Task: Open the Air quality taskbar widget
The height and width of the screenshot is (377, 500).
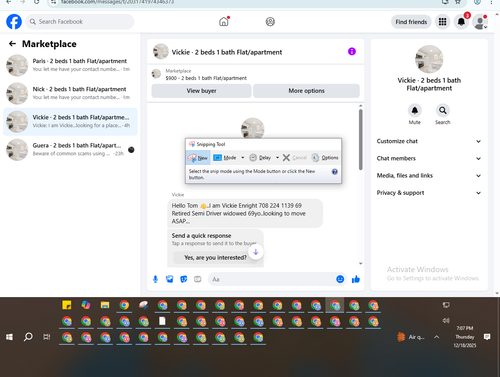Action: coord(411,337)
